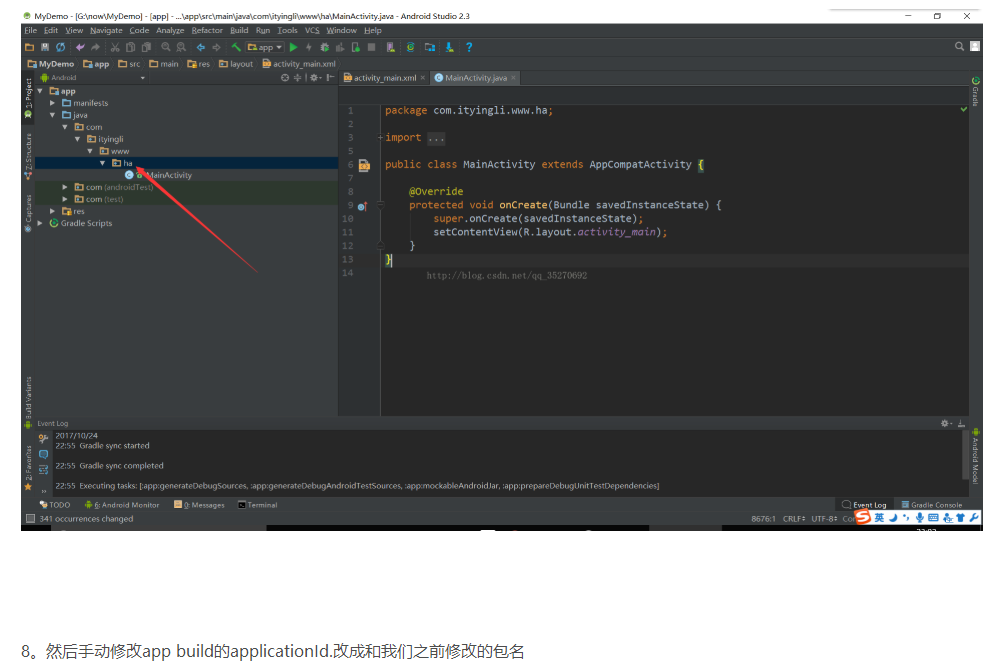Hide the Event Log panel with the download-arrow icon
Viewport: 996px width, 668px height.
tap(961, 424)
